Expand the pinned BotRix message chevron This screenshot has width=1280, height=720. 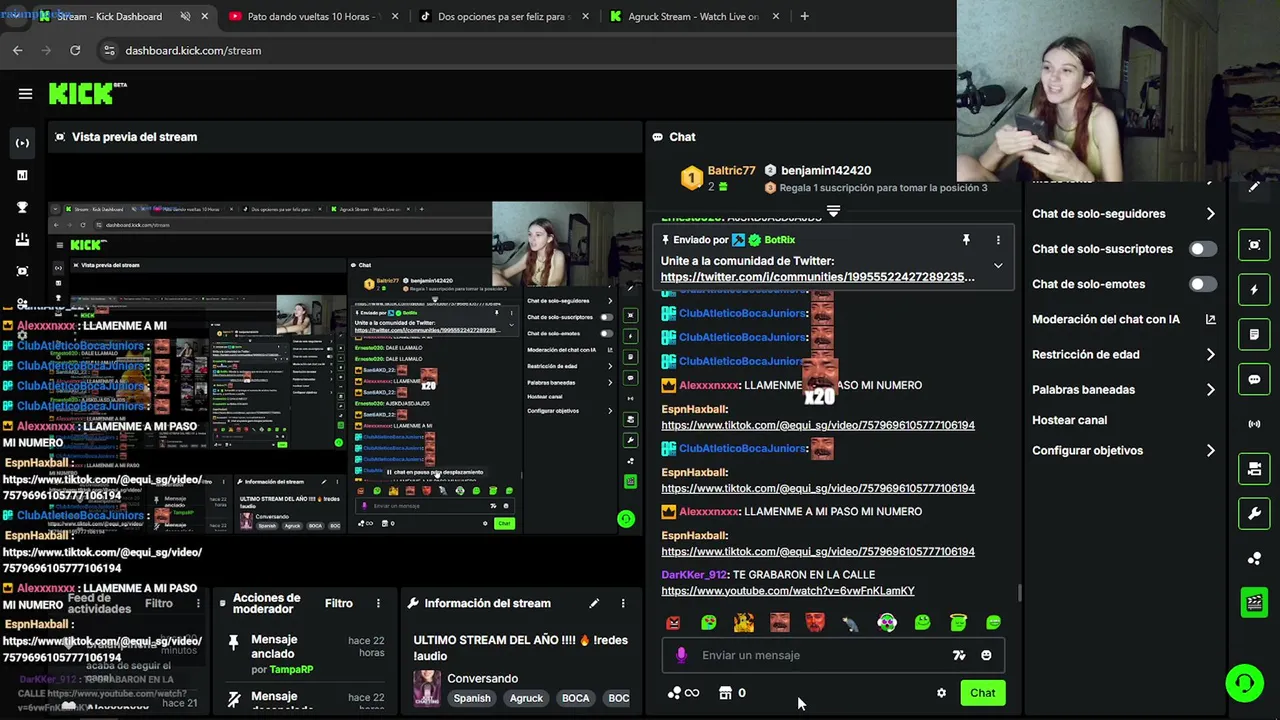[x=998, y=266]
